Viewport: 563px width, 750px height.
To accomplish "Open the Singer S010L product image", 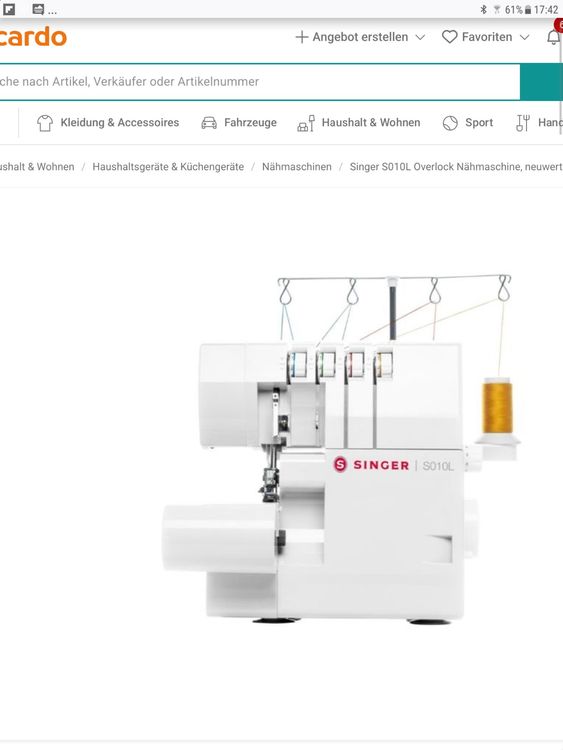I will (341, 449).
